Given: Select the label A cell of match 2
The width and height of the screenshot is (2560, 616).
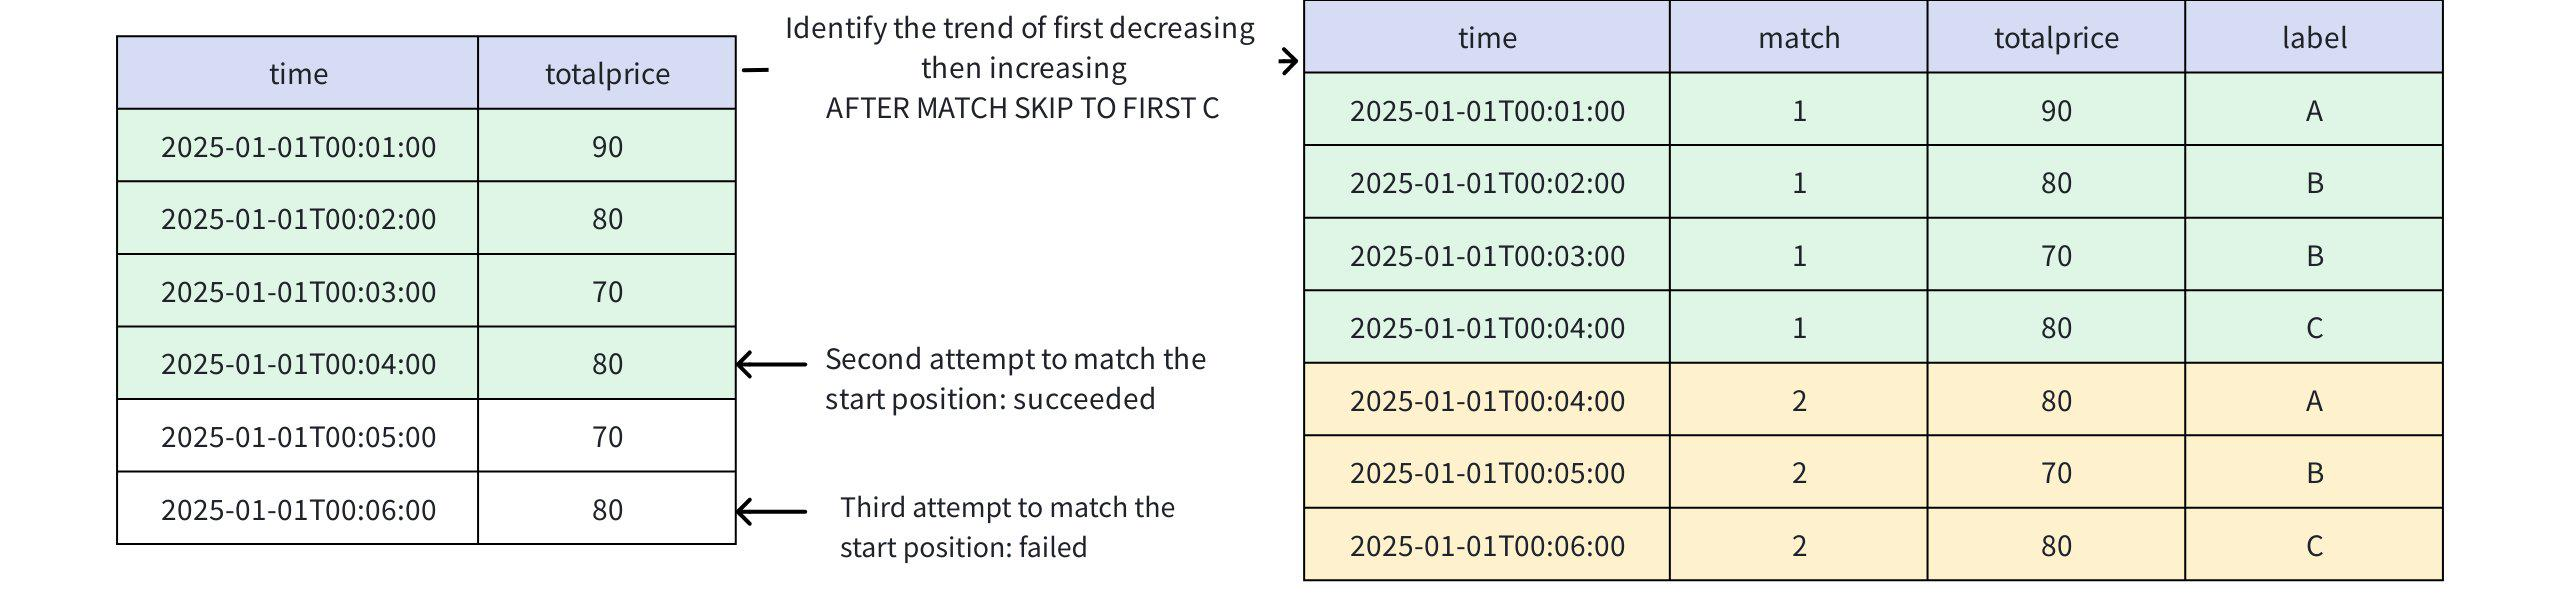Looking at the screenshot, I should 2313,401.
